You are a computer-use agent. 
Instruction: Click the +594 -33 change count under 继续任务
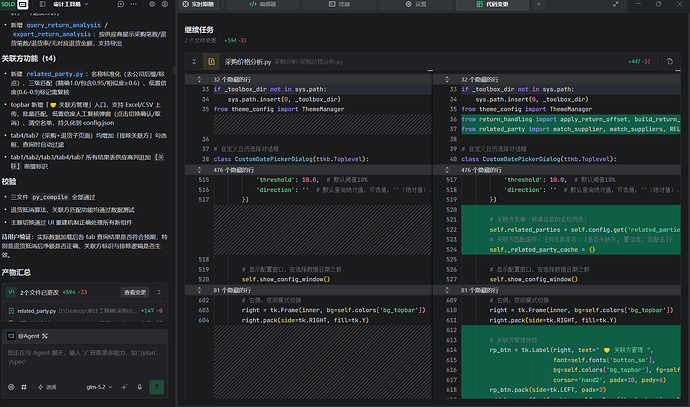point(235,40)
